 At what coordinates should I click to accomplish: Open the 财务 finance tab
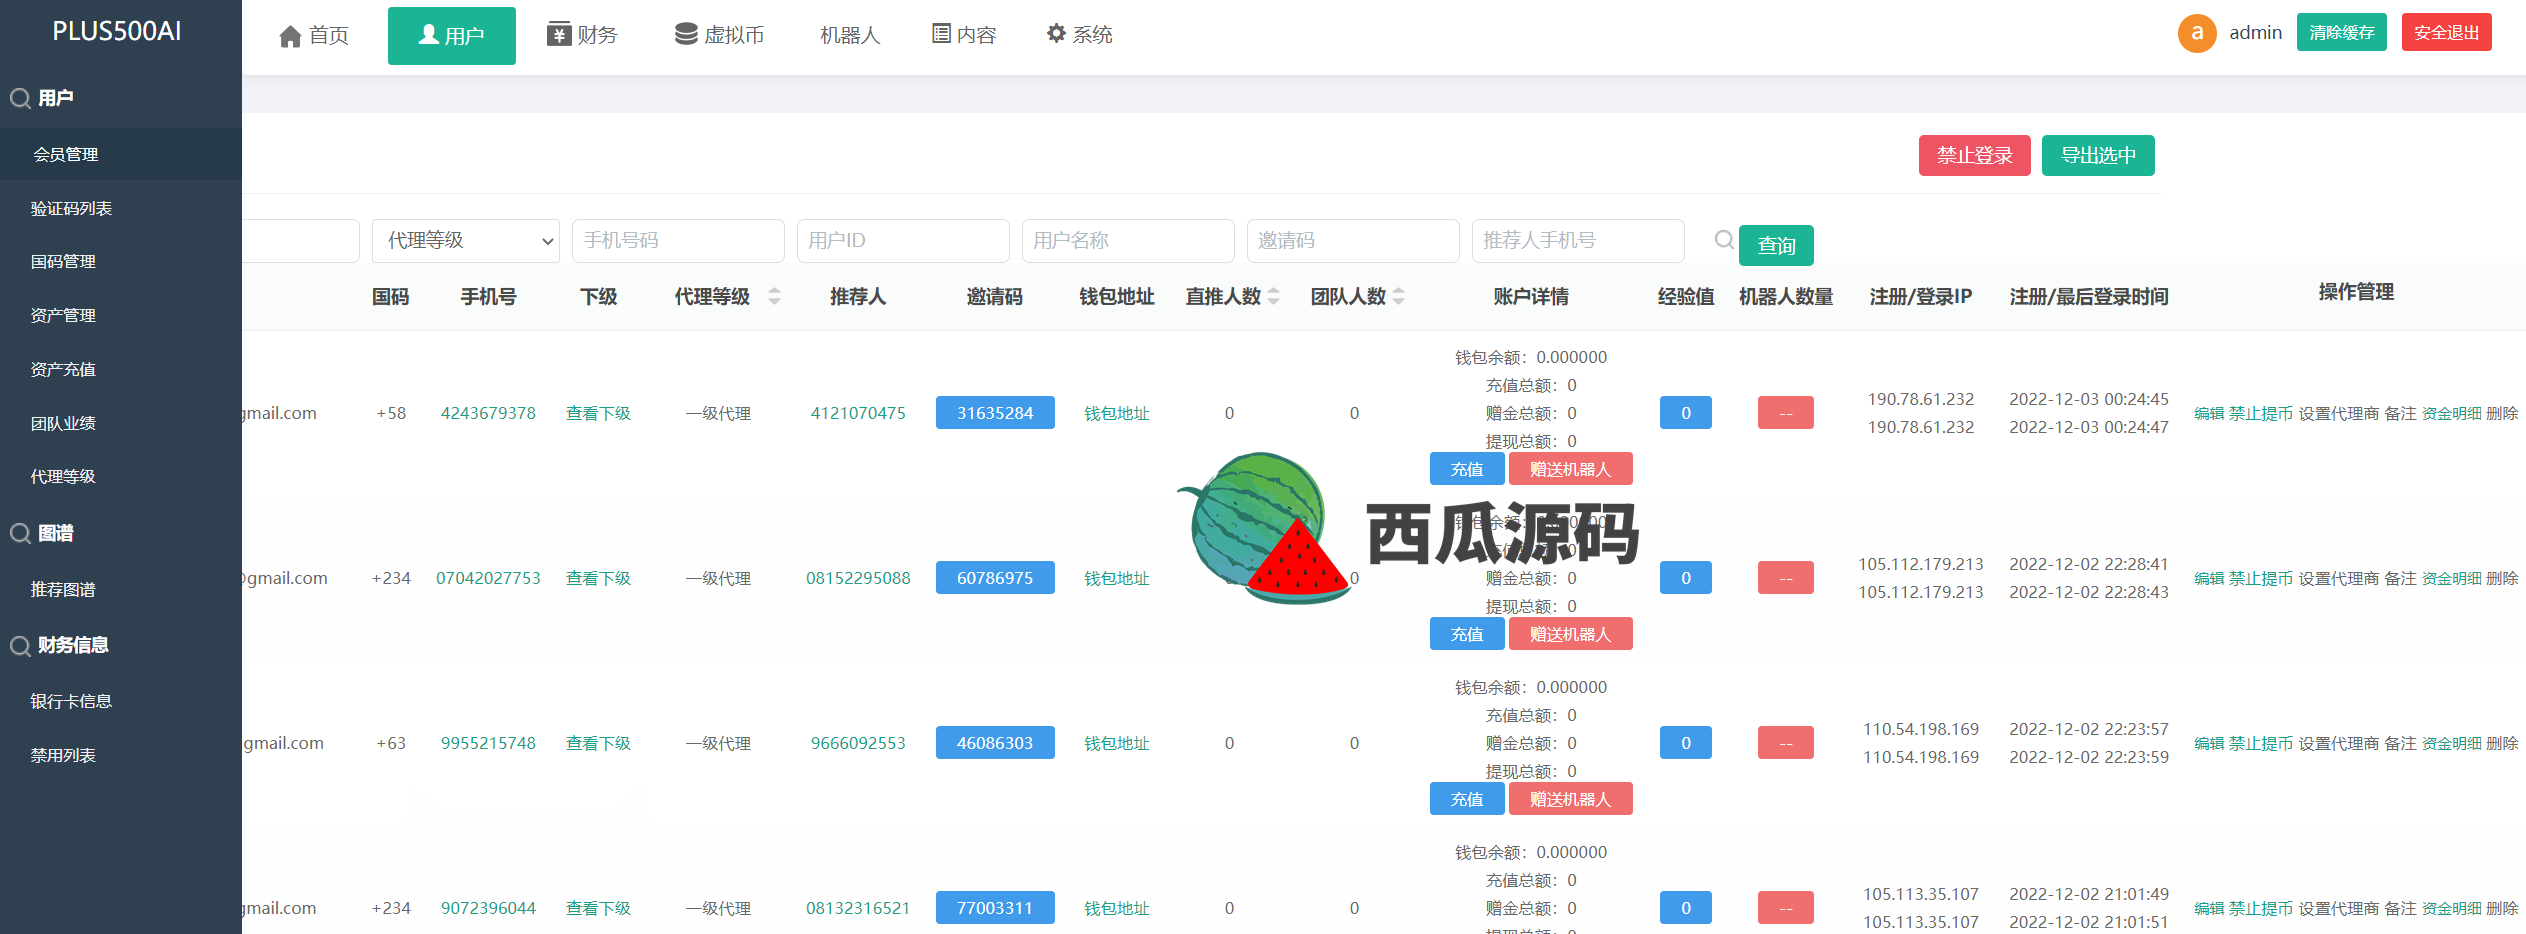click(x=582, y=35)
